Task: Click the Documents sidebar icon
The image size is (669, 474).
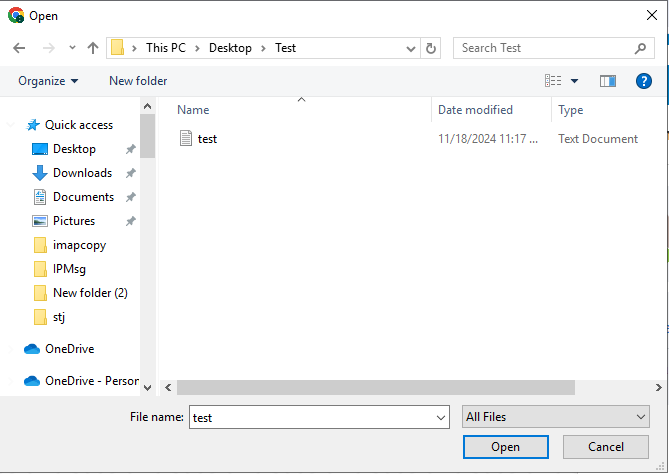Action: 40,197
